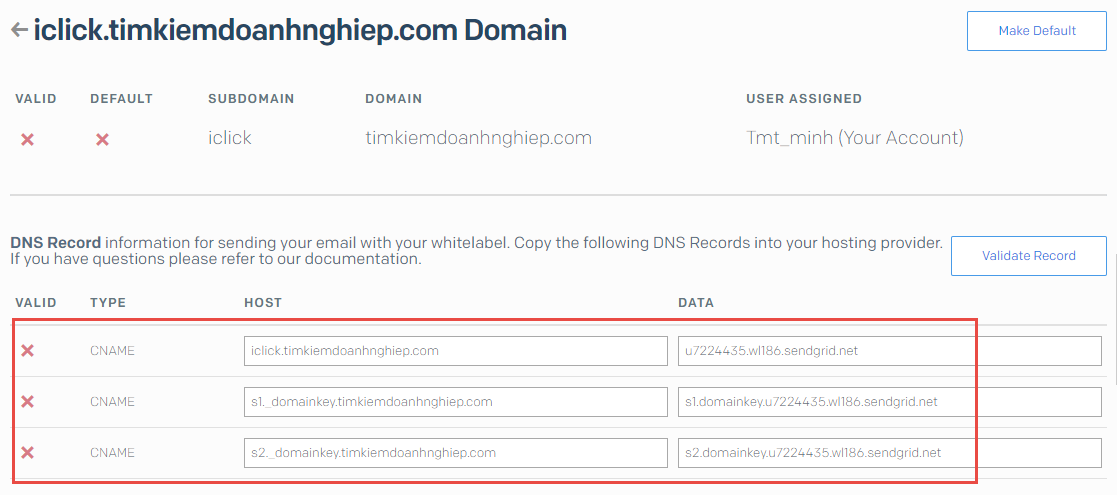The image size is (1117, 495).
Task: Click the HOST column header
Action: click(263, 303)
